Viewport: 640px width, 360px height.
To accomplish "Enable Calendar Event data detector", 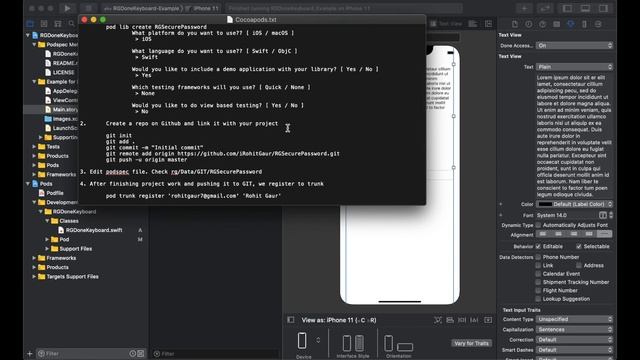I will (x=538, y=273).
